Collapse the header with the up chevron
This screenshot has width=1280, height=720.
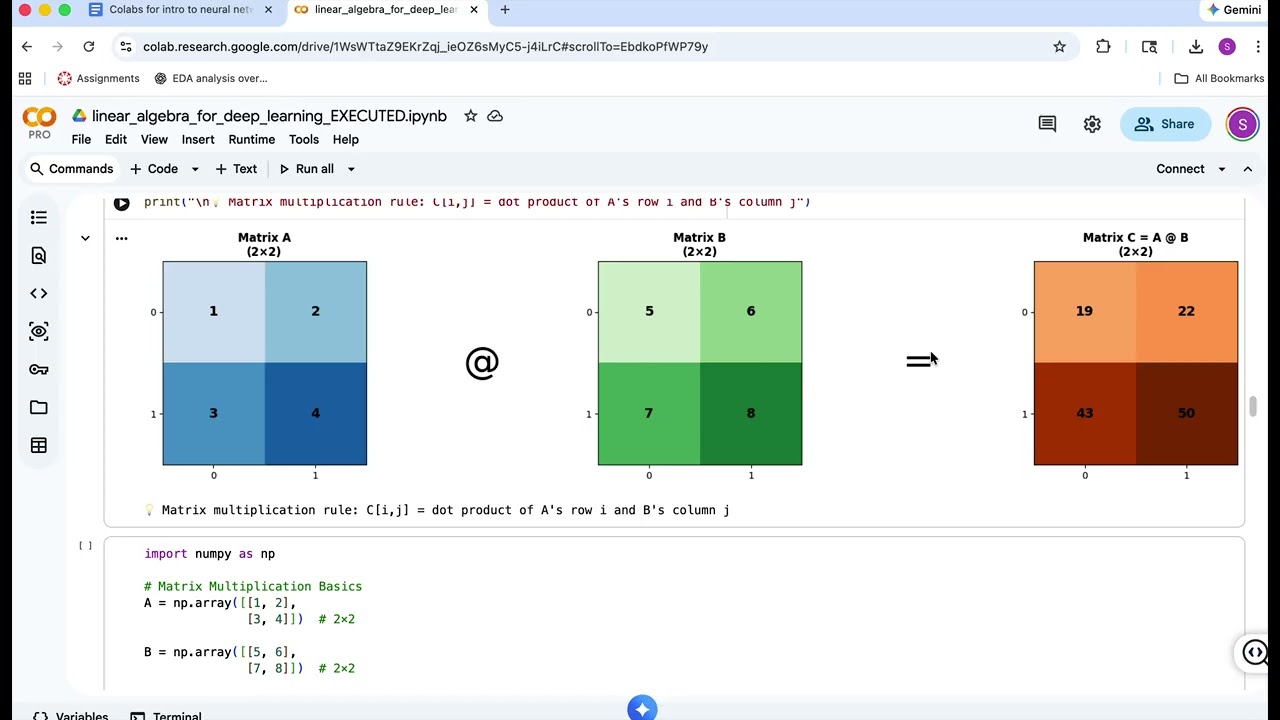1248,169
